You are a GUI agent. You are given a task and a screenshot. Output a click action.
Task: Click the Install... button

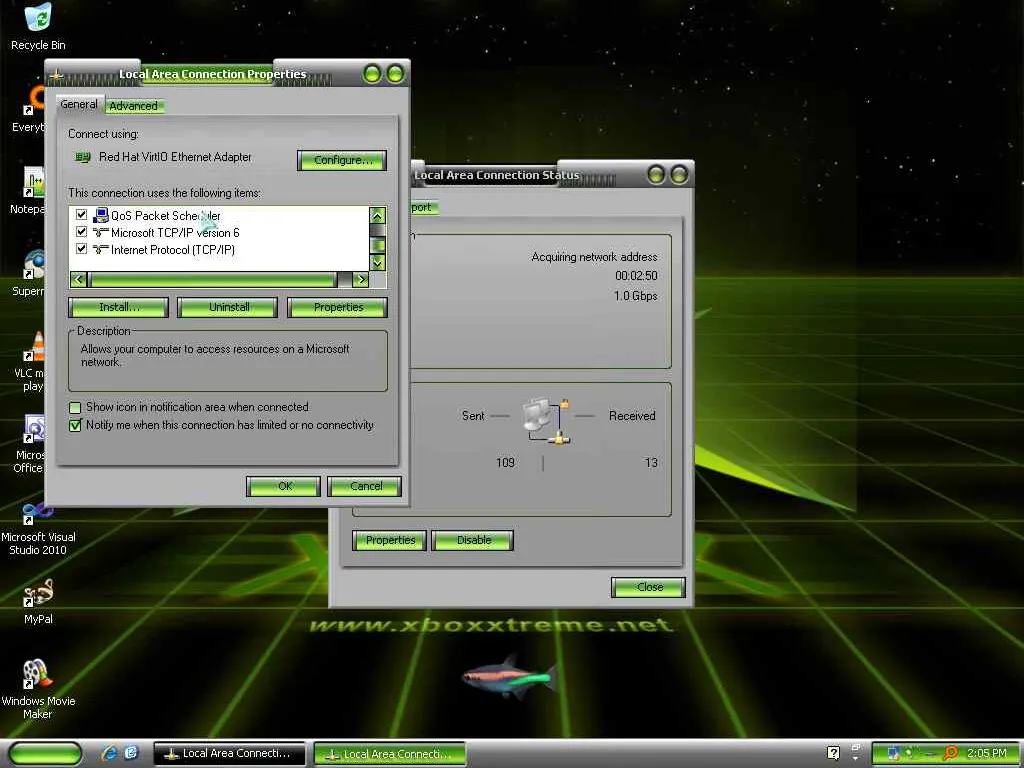tap(118, 307)
